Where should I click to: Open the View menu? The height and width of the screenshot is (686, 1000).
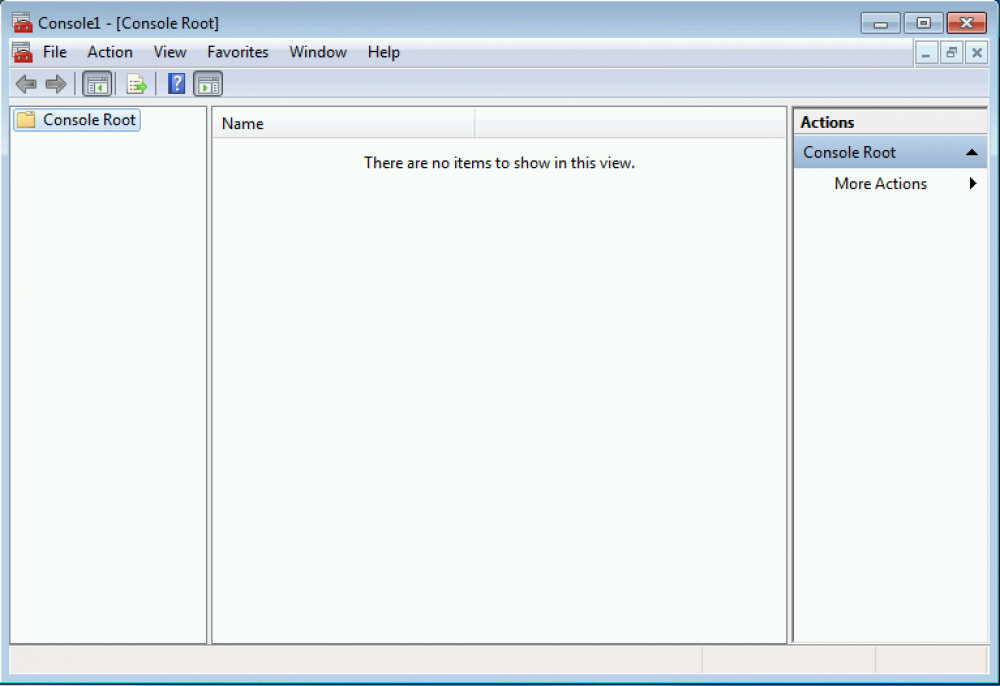point(170,52)
